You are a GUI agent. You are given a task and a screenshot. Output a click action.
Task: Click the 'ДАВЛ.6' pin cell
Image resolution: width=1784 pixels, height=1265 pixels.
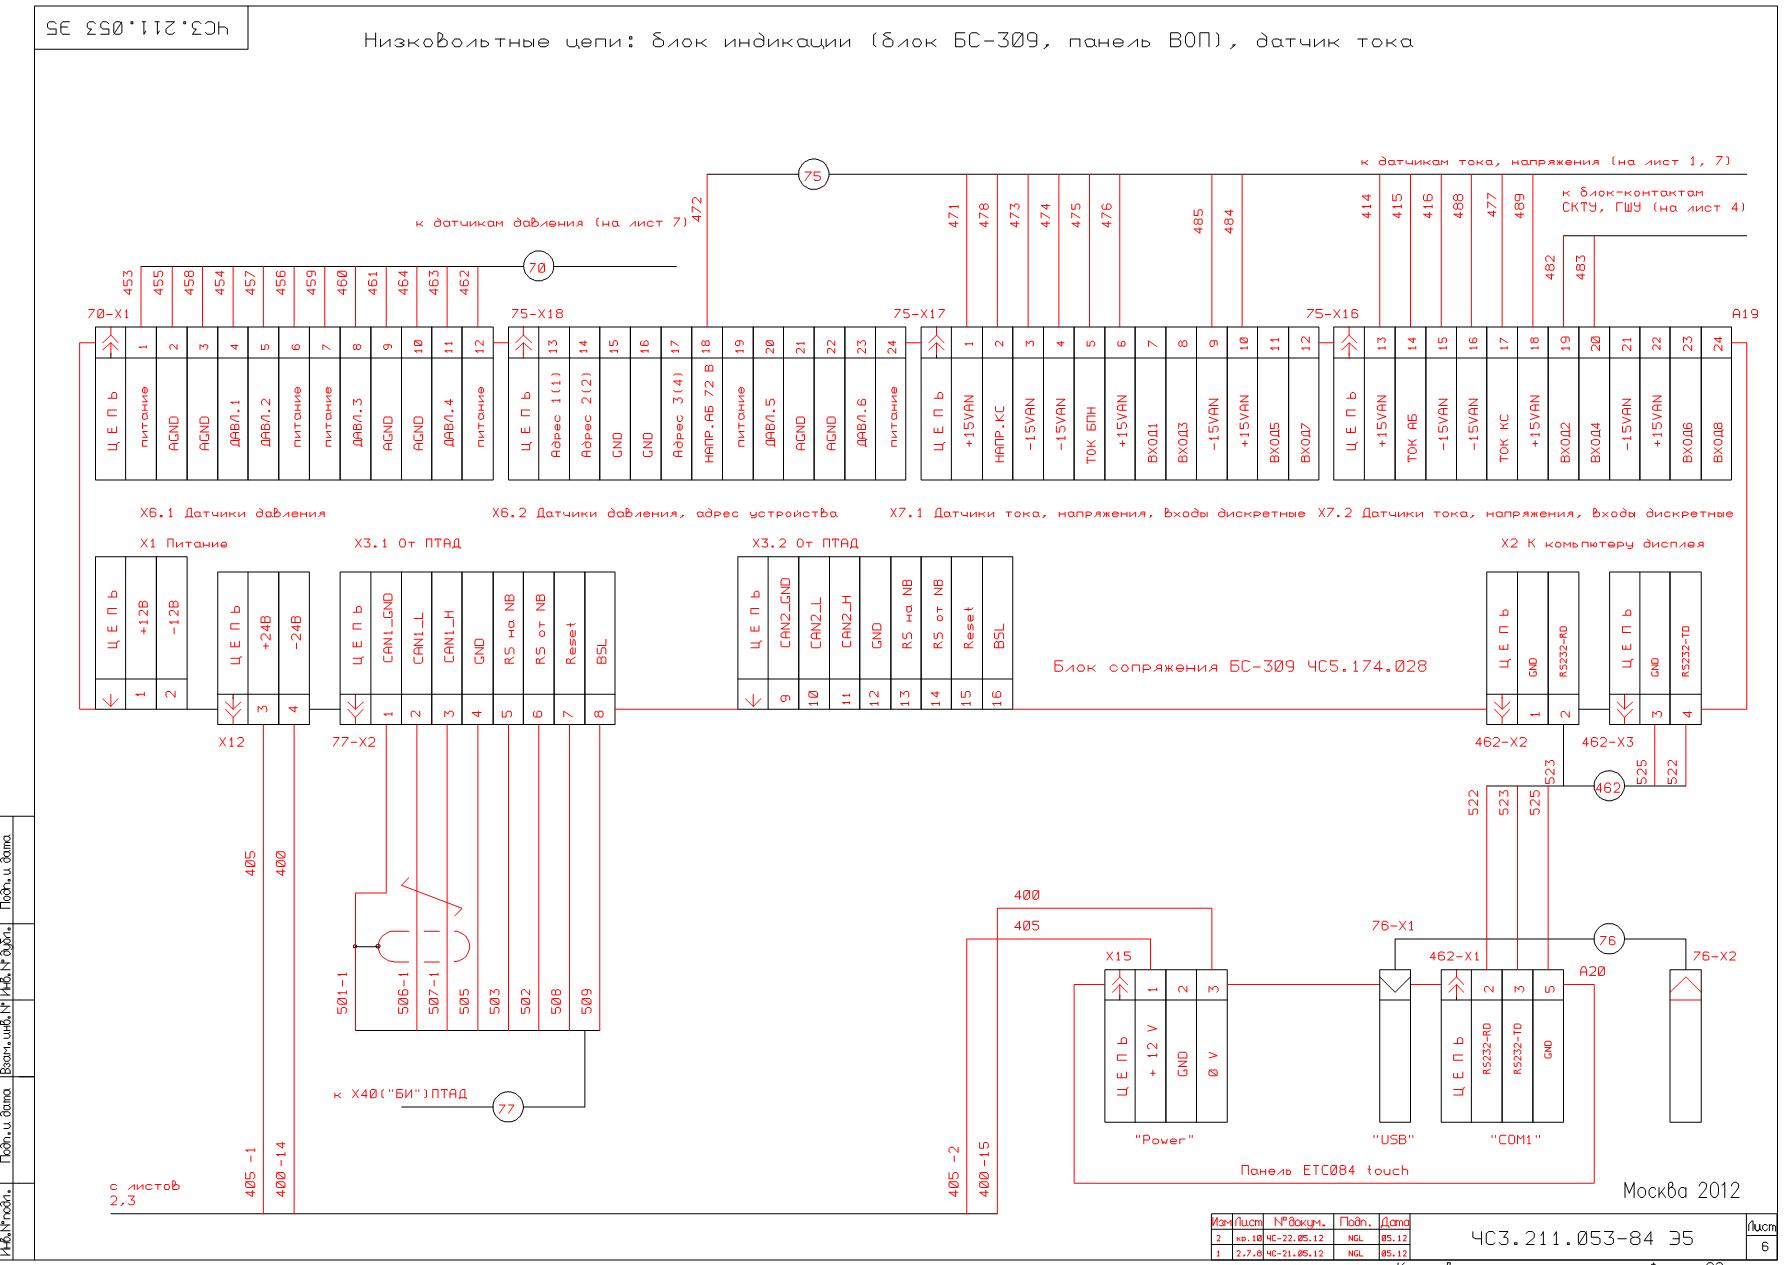860,419
